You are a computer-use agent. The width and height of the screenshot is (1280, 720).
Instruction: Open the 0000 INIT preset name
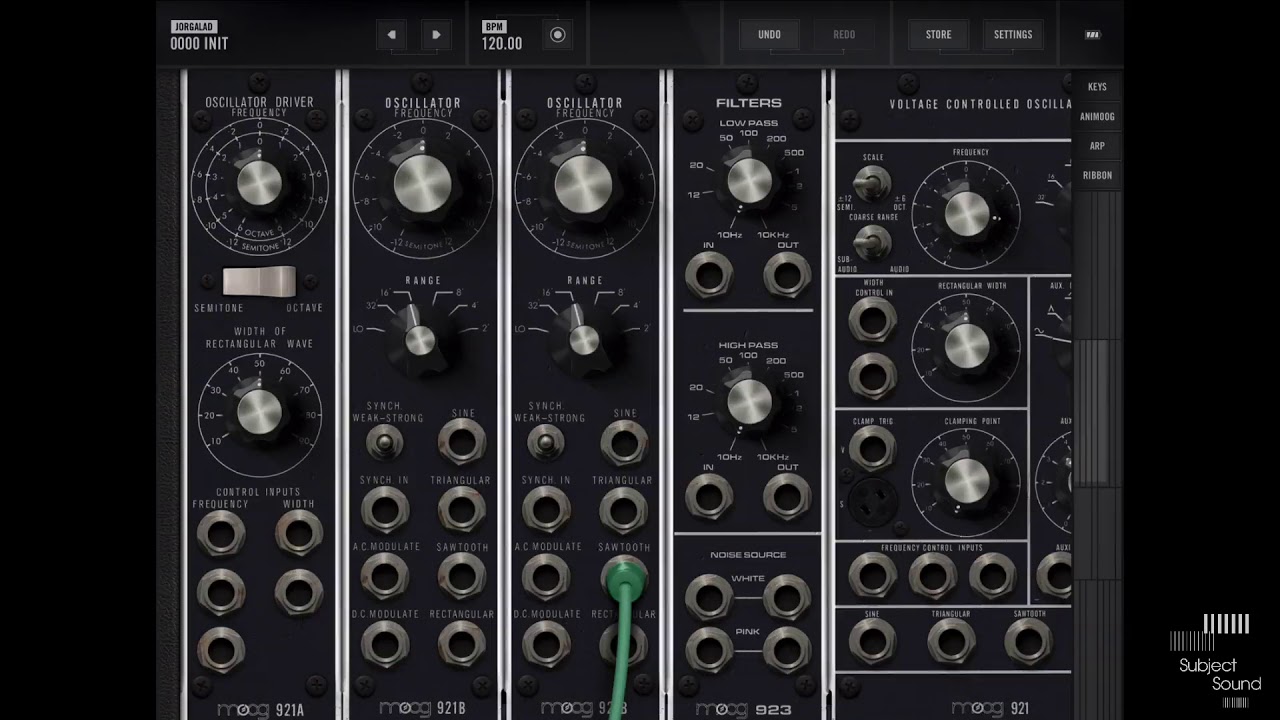click(x=199, y=43)
